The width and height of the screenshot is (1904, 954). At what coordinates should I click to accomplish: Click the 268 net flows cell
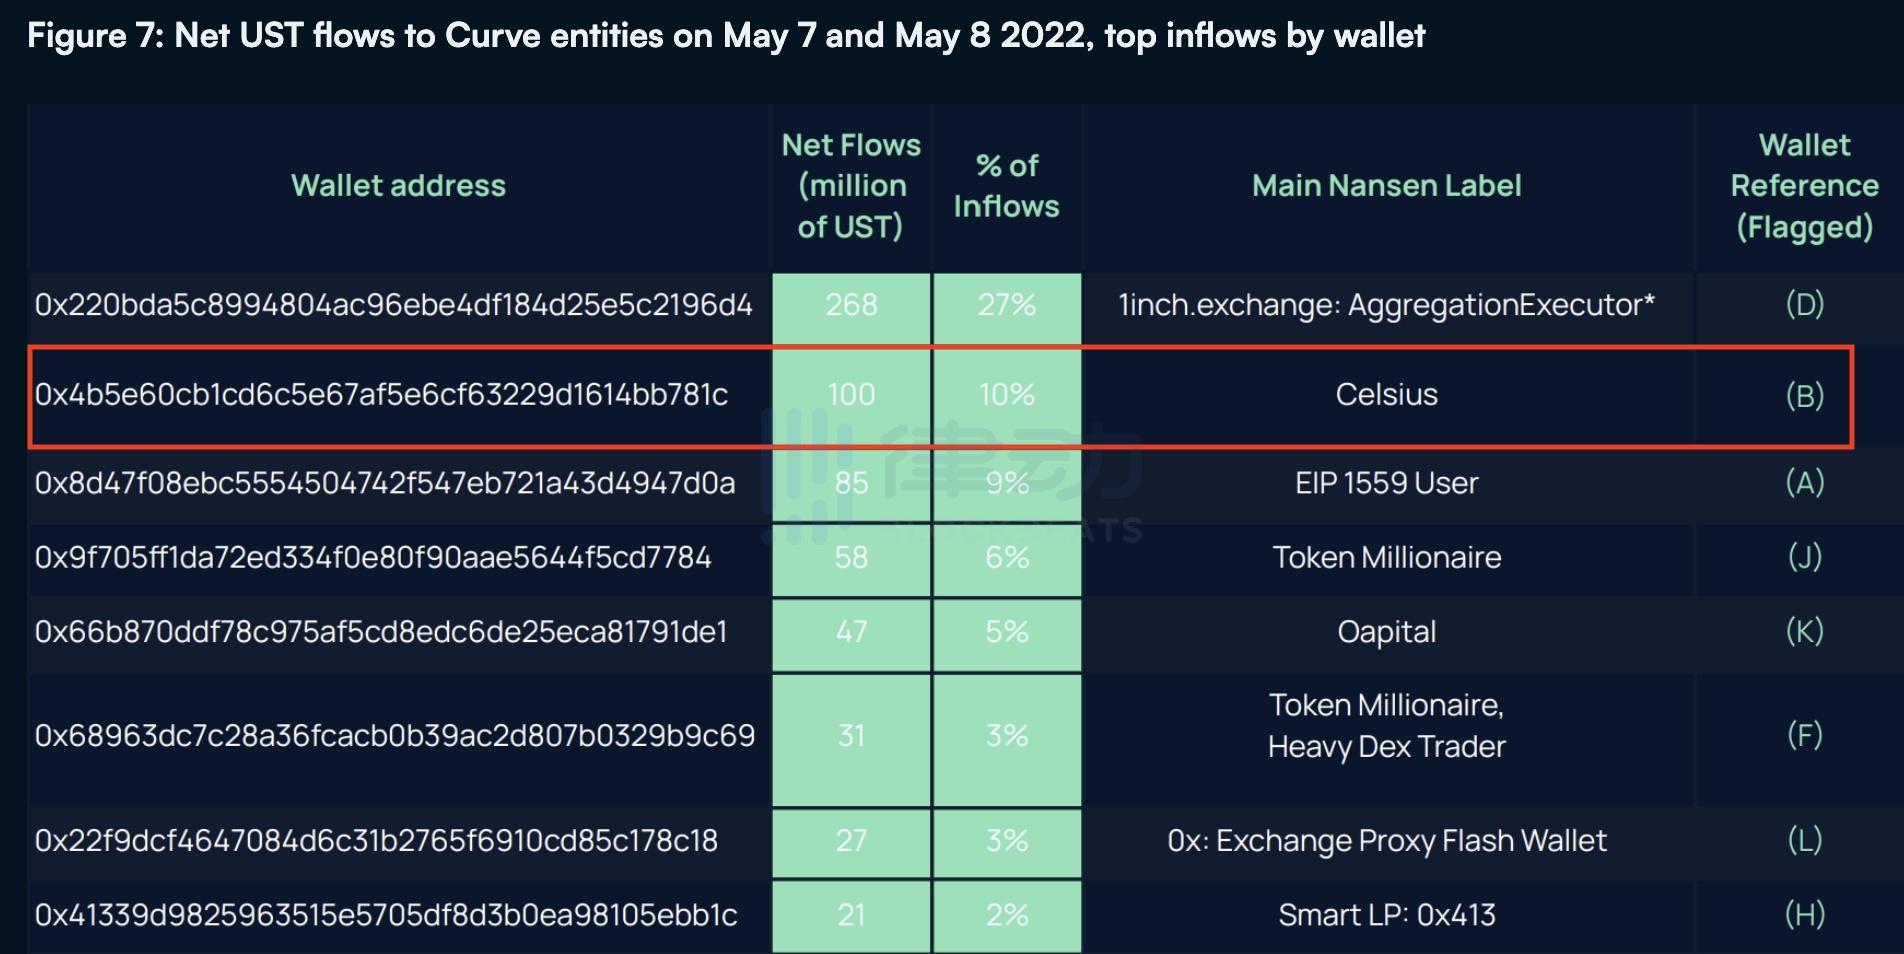(x=851, y=305)
